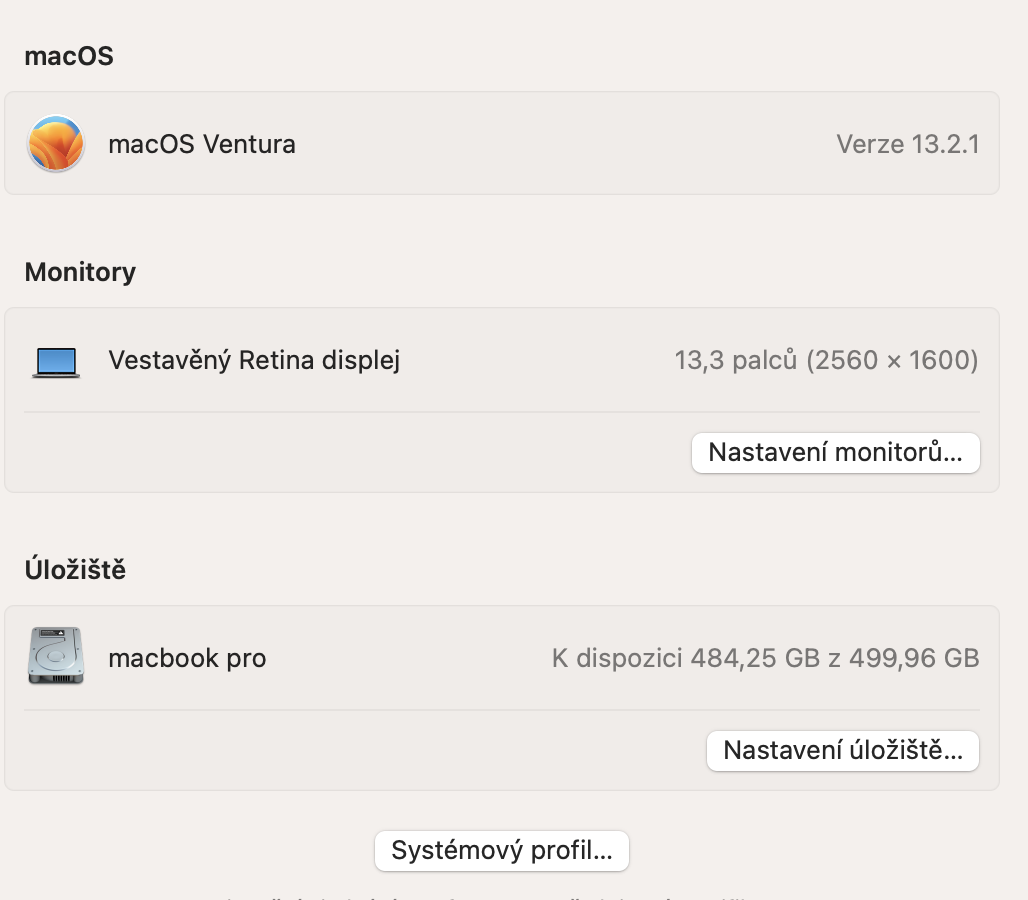Click the Úložiště section heading
The image size is (1028, 900).
coord(76,570)
